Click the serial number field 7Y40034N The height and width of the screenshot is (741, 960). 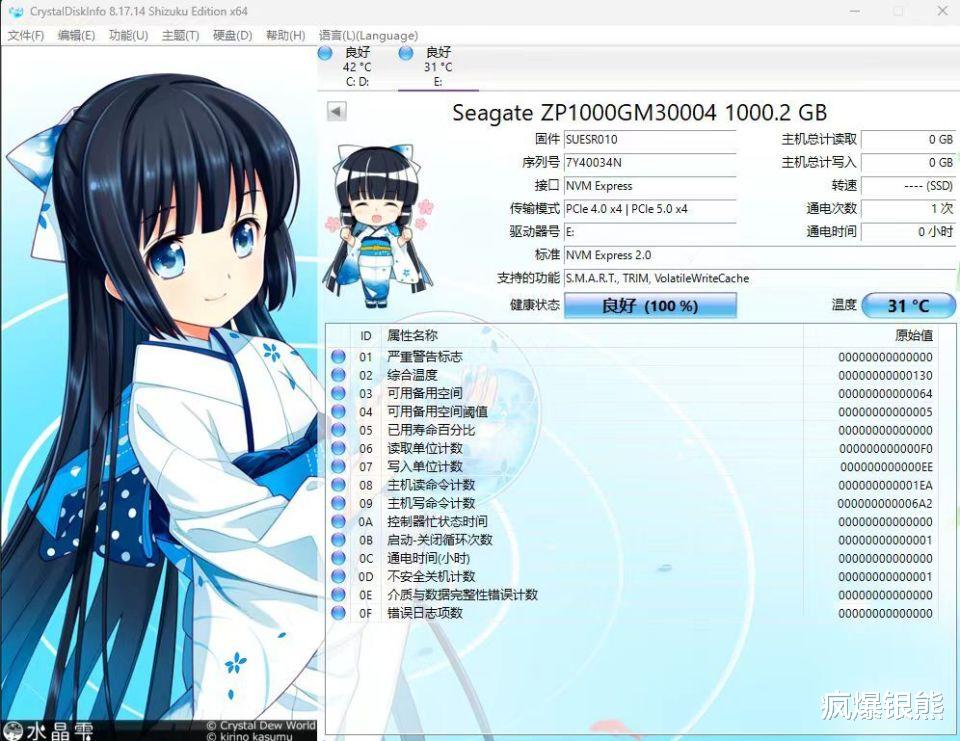tap(650, 163)
